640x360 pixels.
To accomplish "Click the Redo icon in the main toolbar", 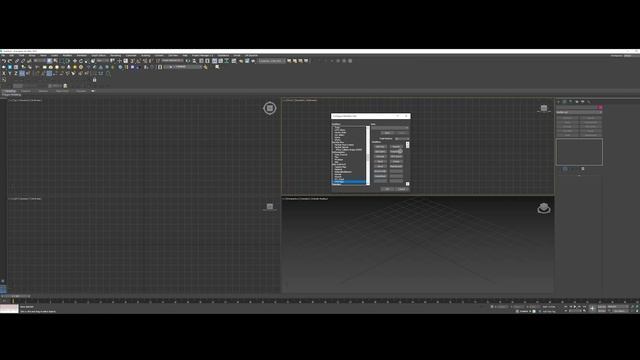I will click(10, 61).
